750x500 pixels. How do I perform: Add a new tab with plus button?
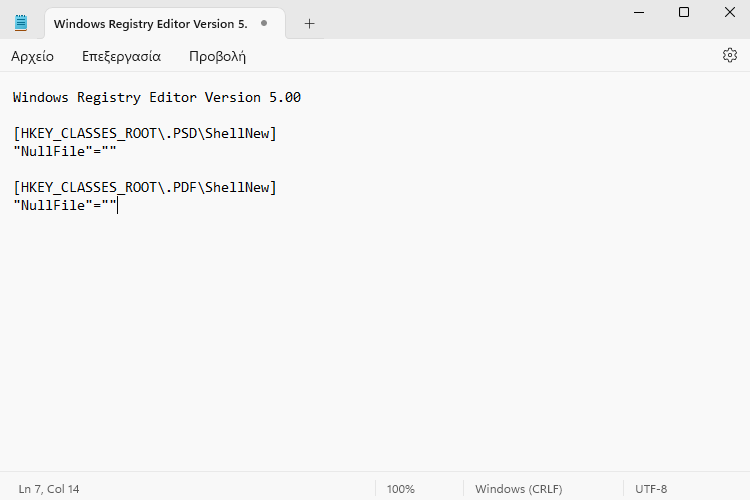click(309, 23)
